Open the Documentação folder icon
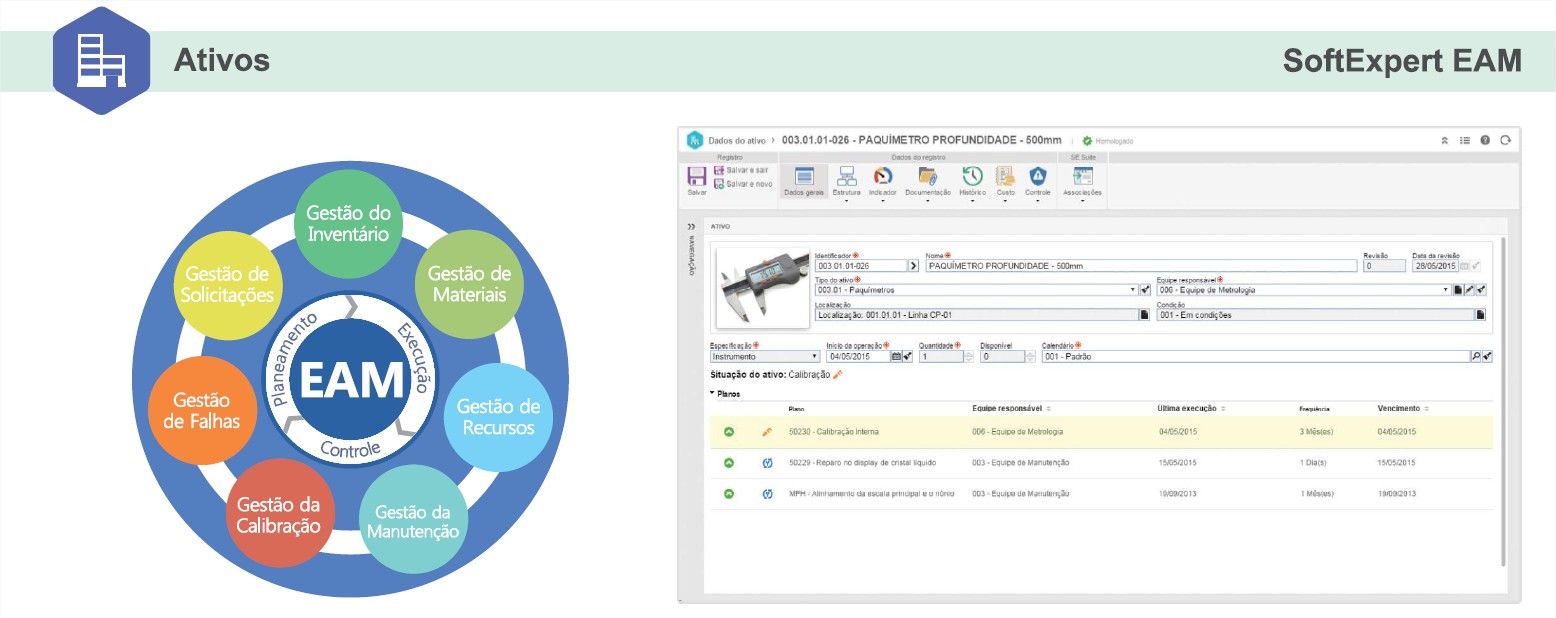 tap(927, 177)
